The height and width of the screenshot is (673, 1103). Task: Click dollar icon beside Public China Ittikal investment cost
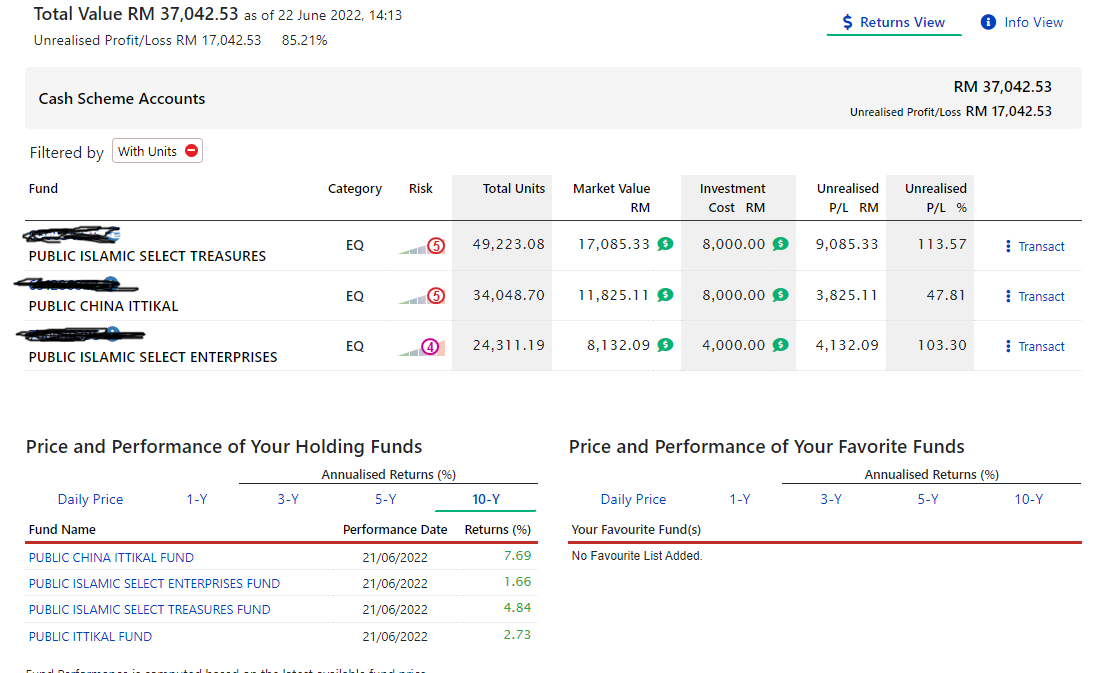pos(781,295)
